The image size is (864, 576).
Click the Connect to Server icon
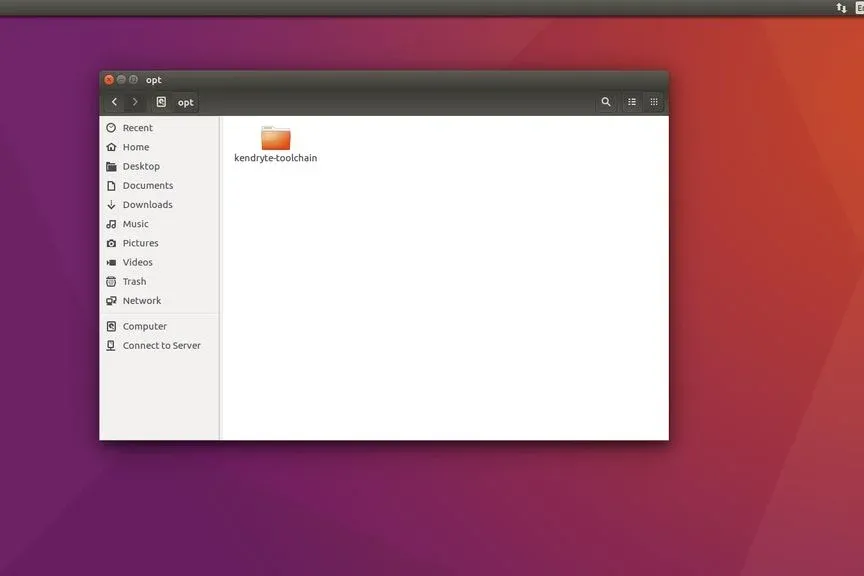[x=111, y=346]
